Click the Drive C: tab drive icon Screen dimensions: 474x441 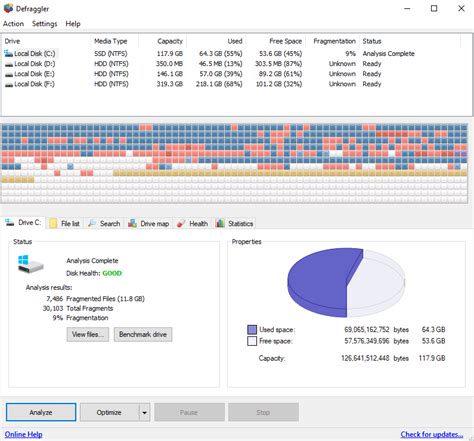(x=9, y=222)
